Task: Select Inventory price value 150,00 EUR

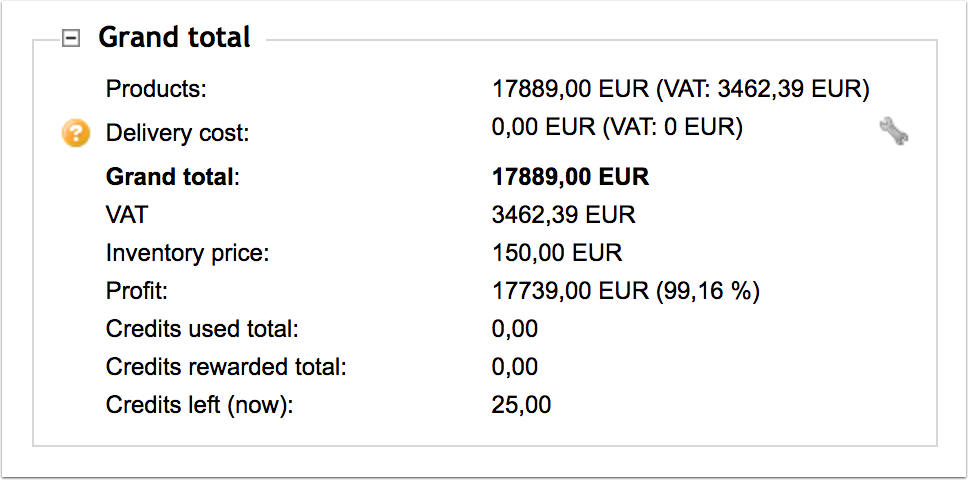Action: coord(557,254)
